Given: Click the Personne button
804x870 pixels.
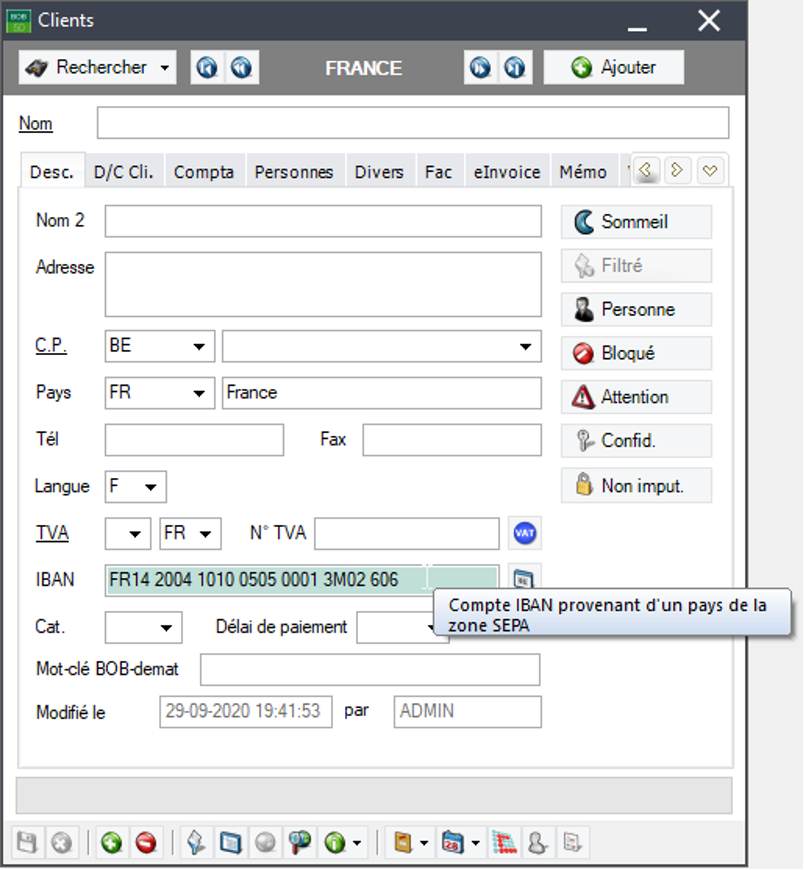Looking at the screenshot, I should pyautogui.click(x=636, y=310).
